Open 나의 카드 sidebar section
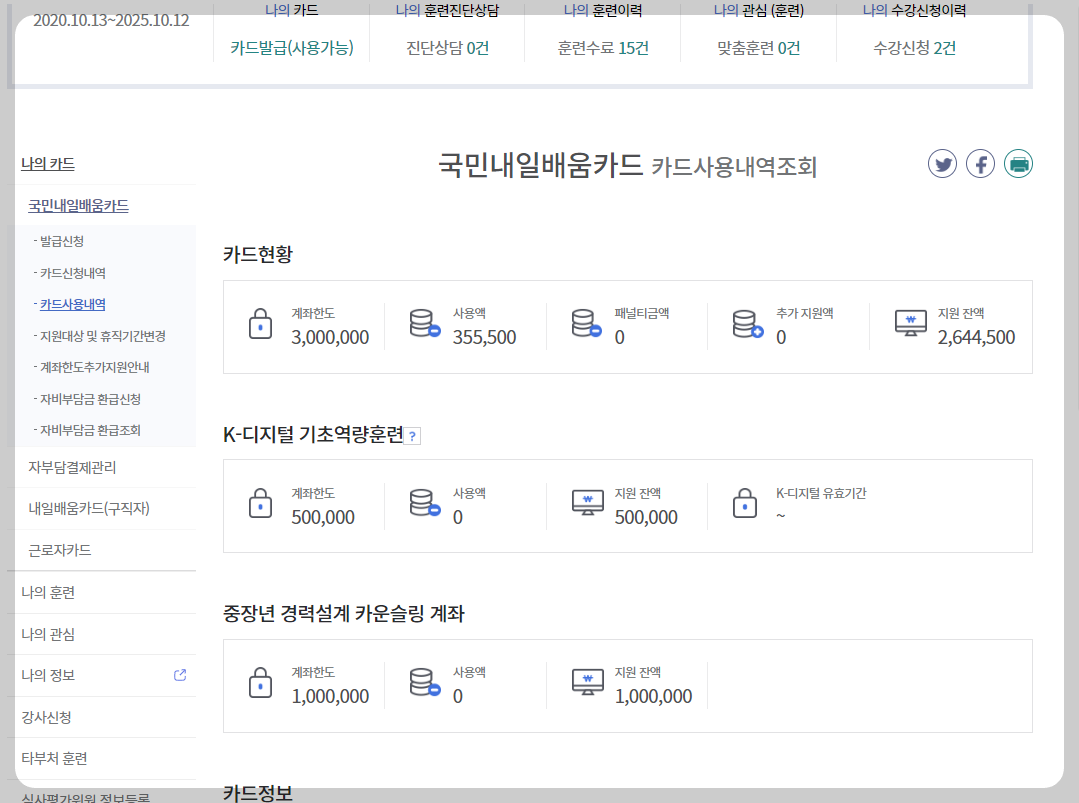 pos(48,164)
